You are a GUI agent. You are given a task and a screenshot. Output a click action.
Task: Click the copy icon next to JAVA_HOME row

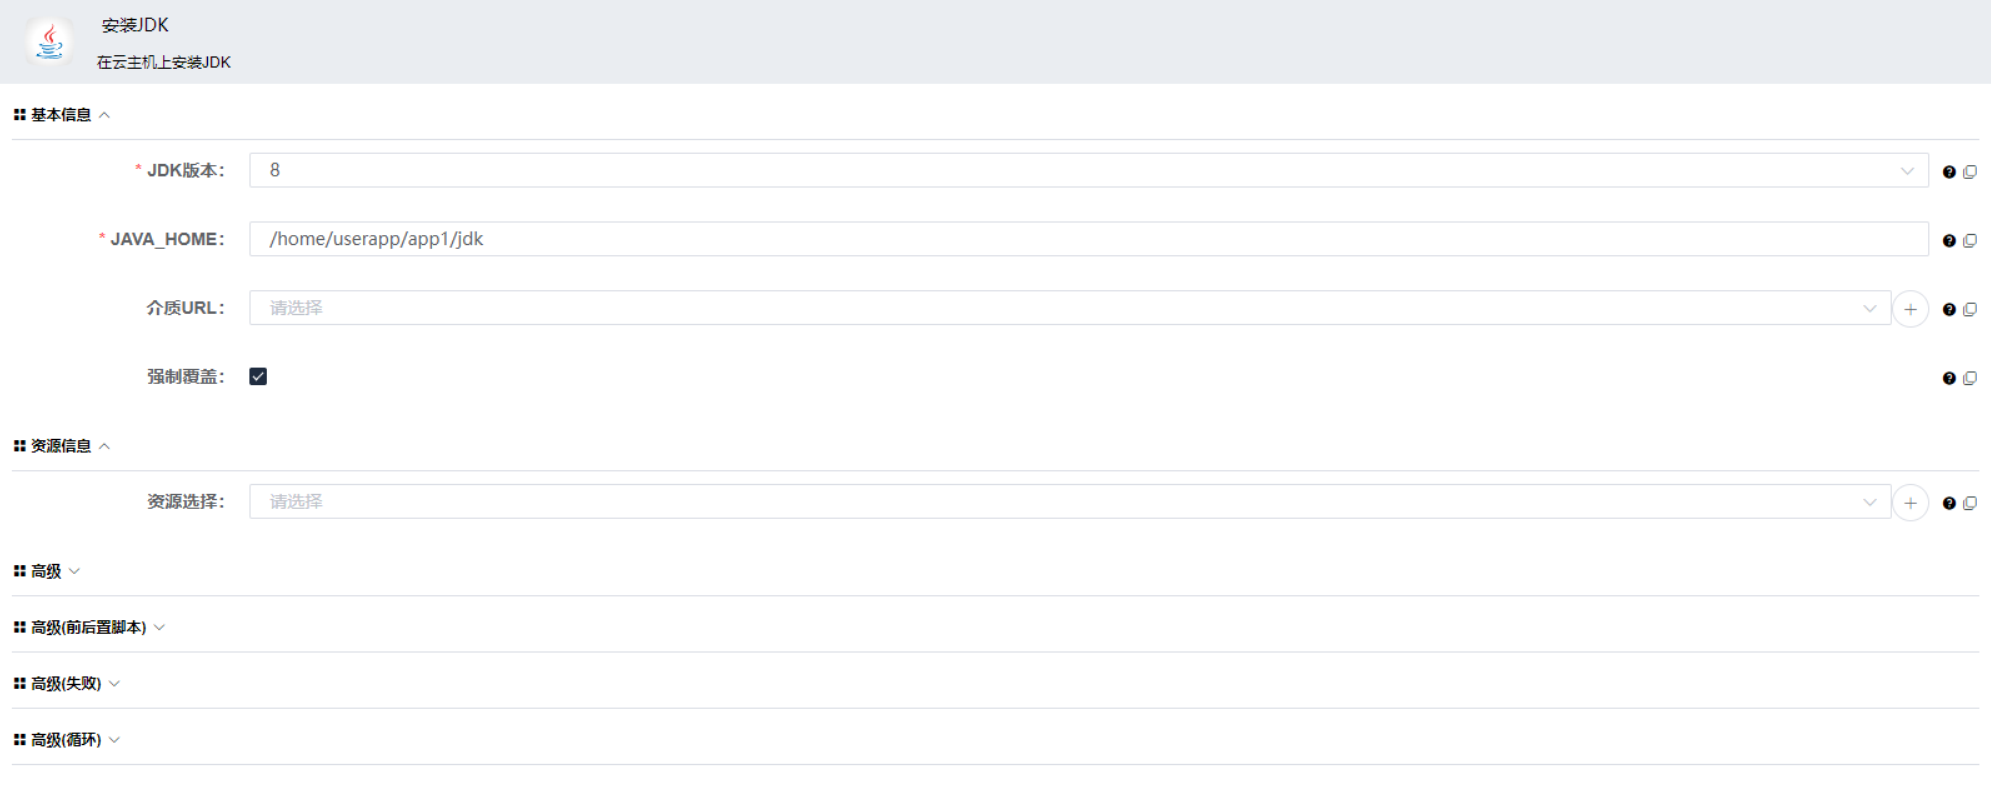(x=1970, y=240)
